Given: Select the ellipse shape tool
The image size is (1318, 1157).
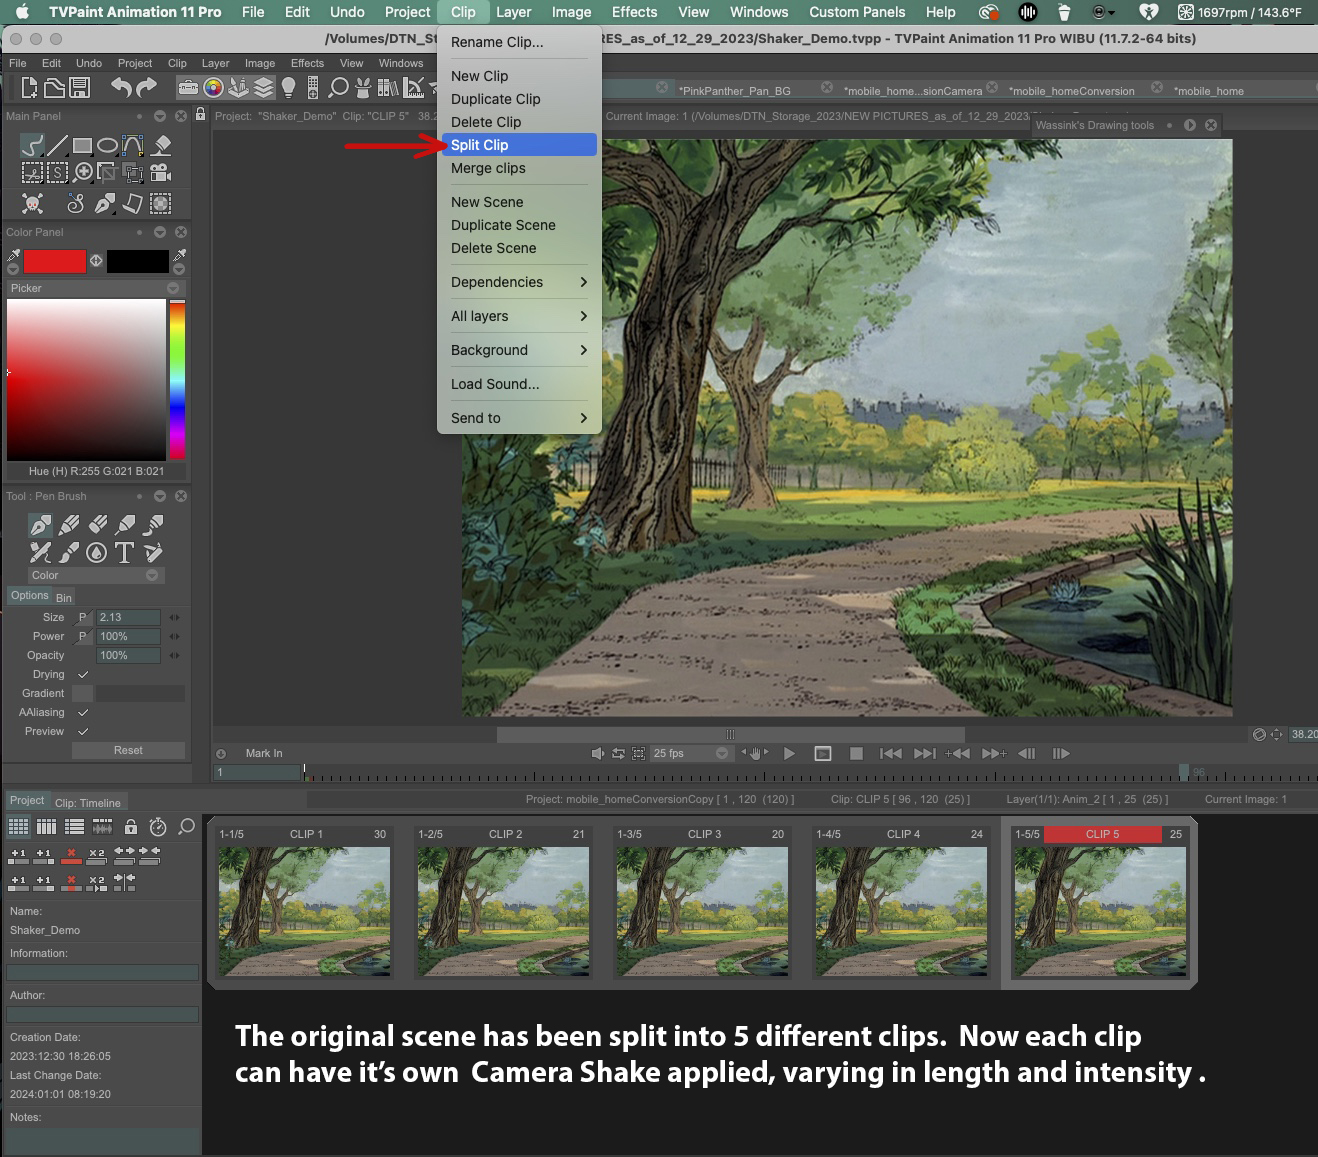Looking at the screenshot, I should 107,146.
